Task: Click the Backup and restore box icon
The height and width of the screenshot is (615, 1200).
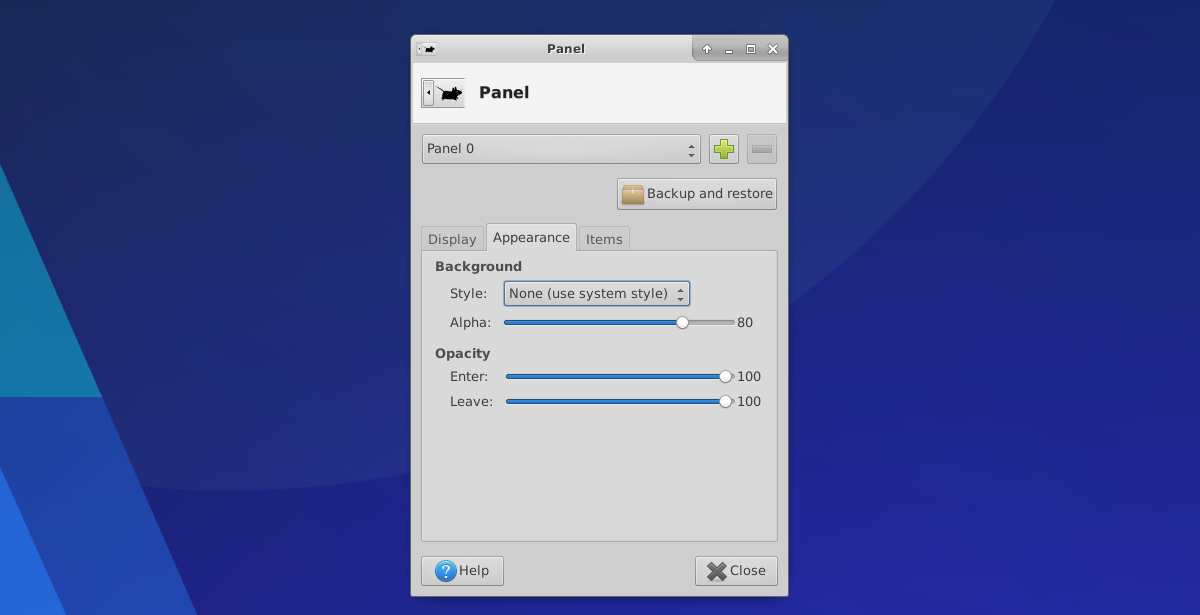Action: coord(633,194)
